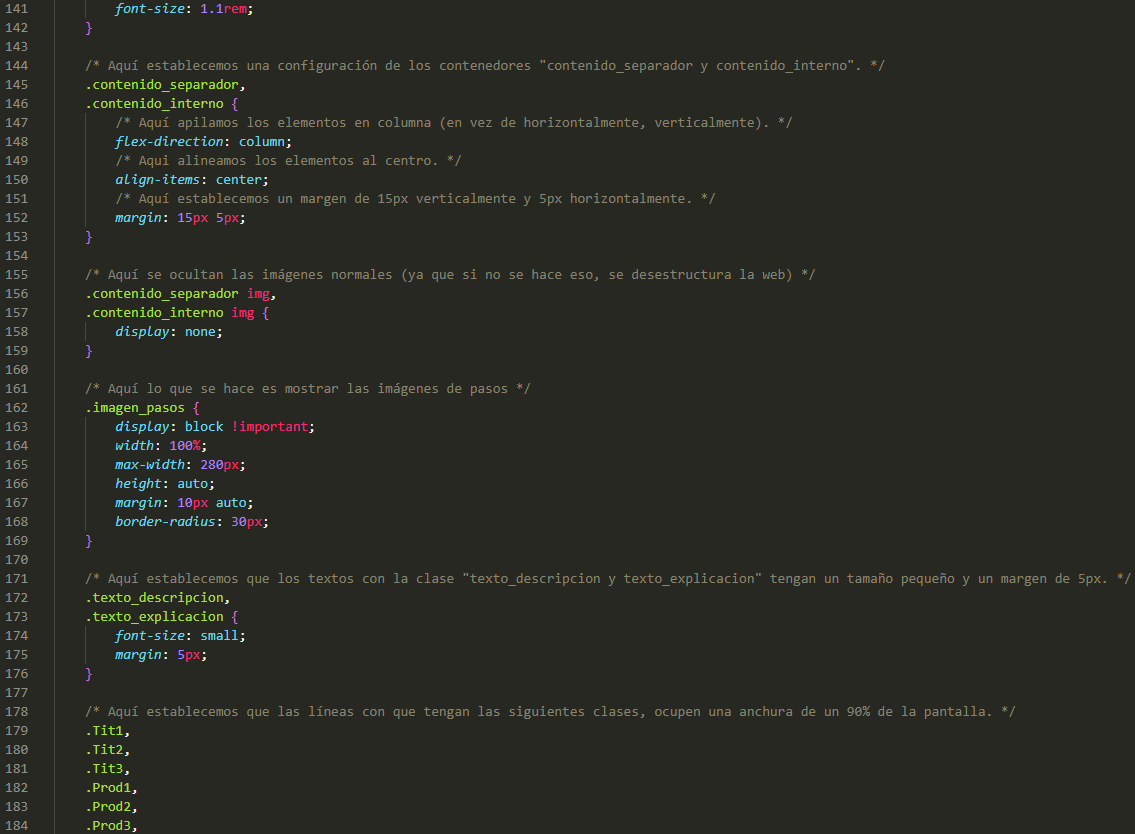Click the 'column' value of flex-direction

pos(261,142)
